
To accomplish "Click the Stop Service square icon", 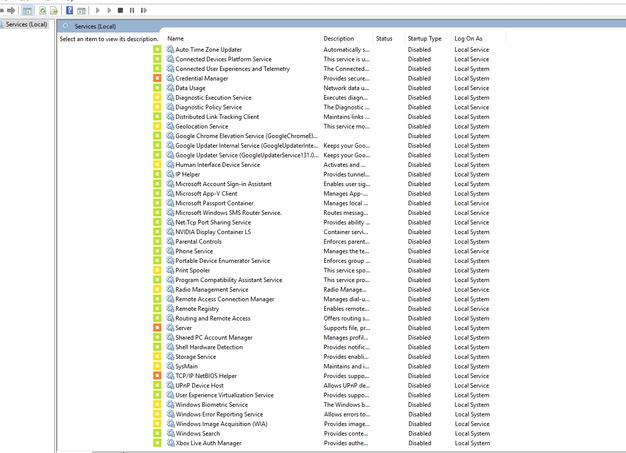I will (x=120, y=10).
